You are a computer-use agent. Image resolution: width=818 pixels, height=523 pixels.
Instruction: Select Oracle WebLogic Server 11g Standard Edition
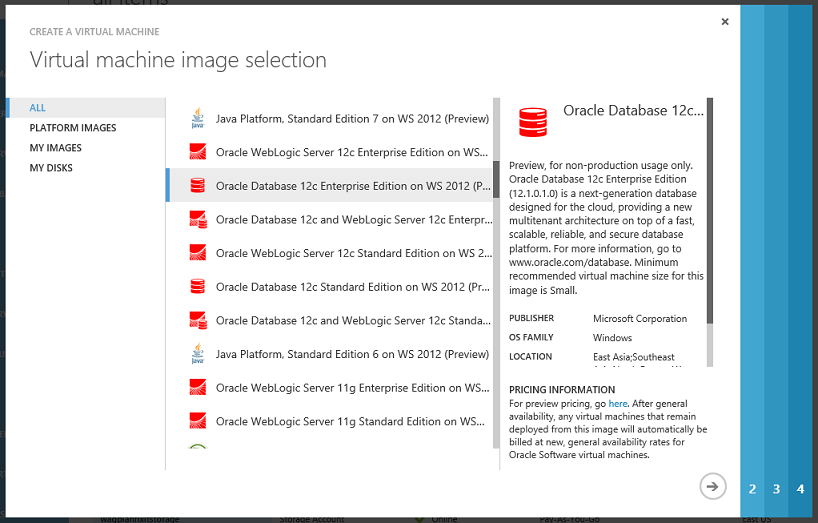329,421
